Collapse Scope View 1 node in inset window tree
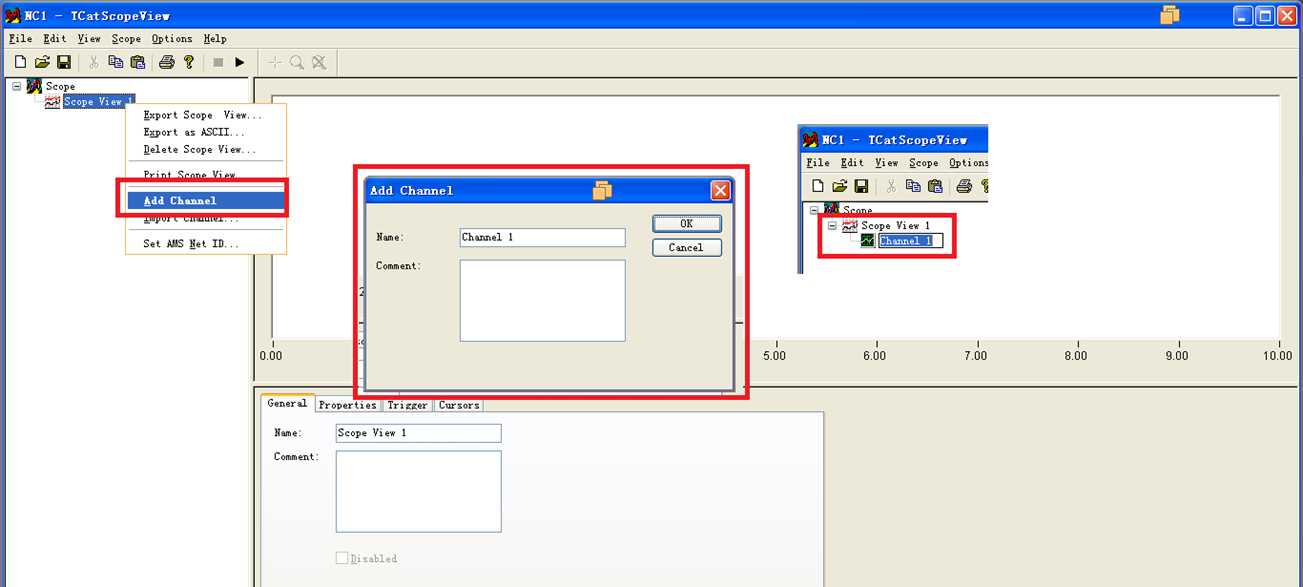This screenshot has height=587, width=1303. pyautogui.click(x=833, y=225)
